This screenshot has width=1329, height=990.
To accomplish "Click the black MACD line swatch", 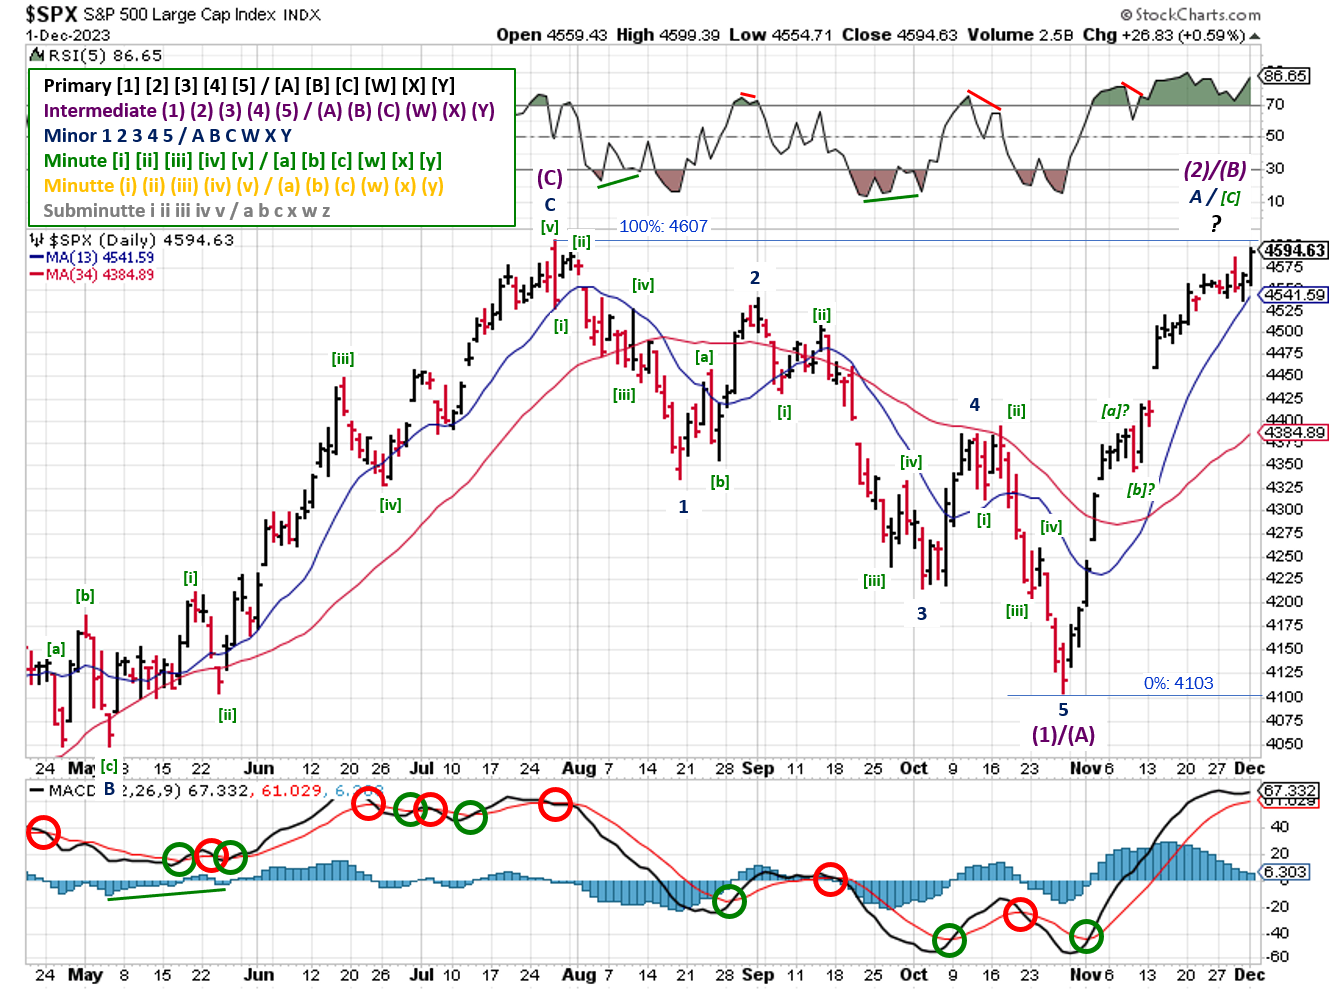I will click(37, 790).
